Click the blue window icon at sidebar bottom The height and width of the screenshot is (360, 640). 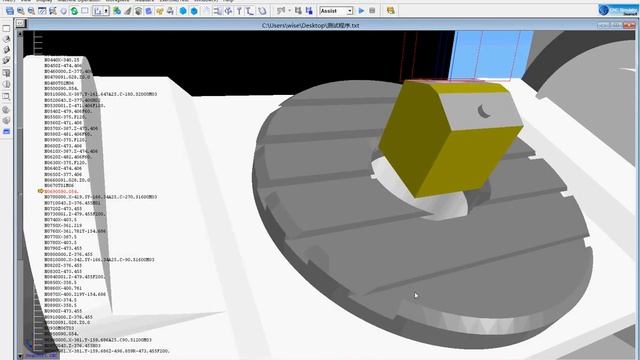pyautogui.click(x=6, y=132)
